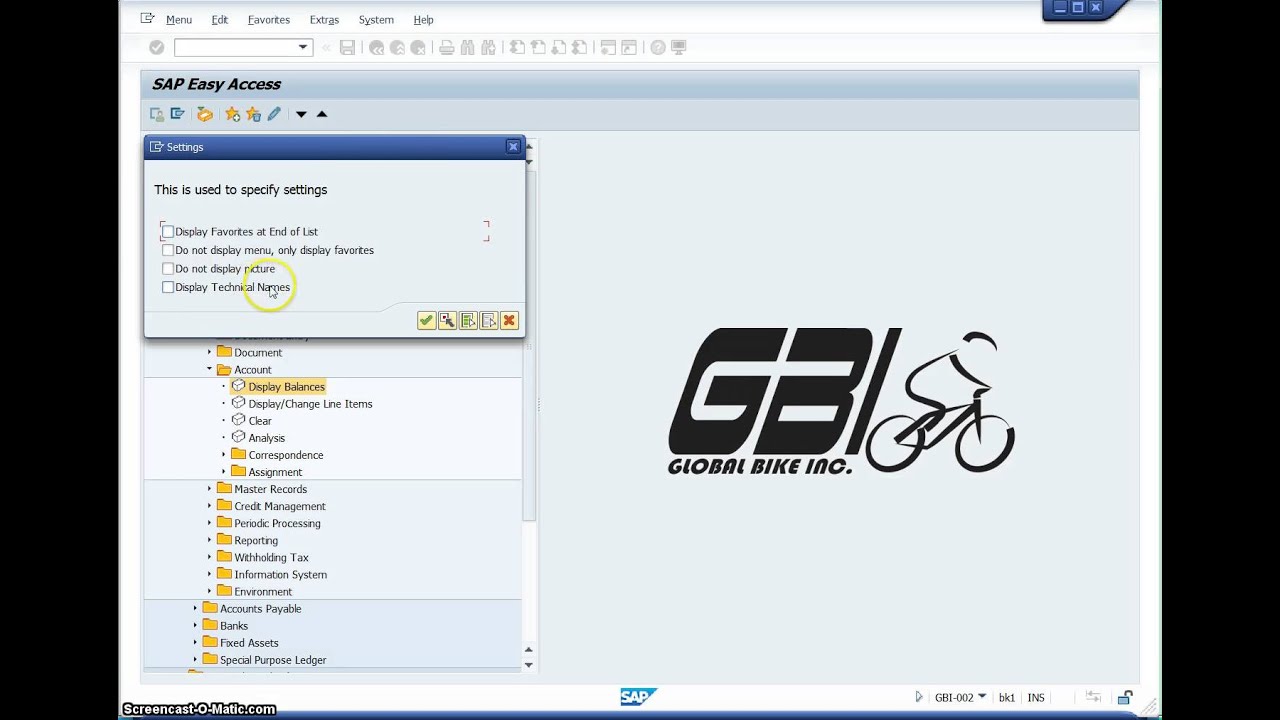
Task: Expand the Fixed Assets folder
Action: pos(196,643)
